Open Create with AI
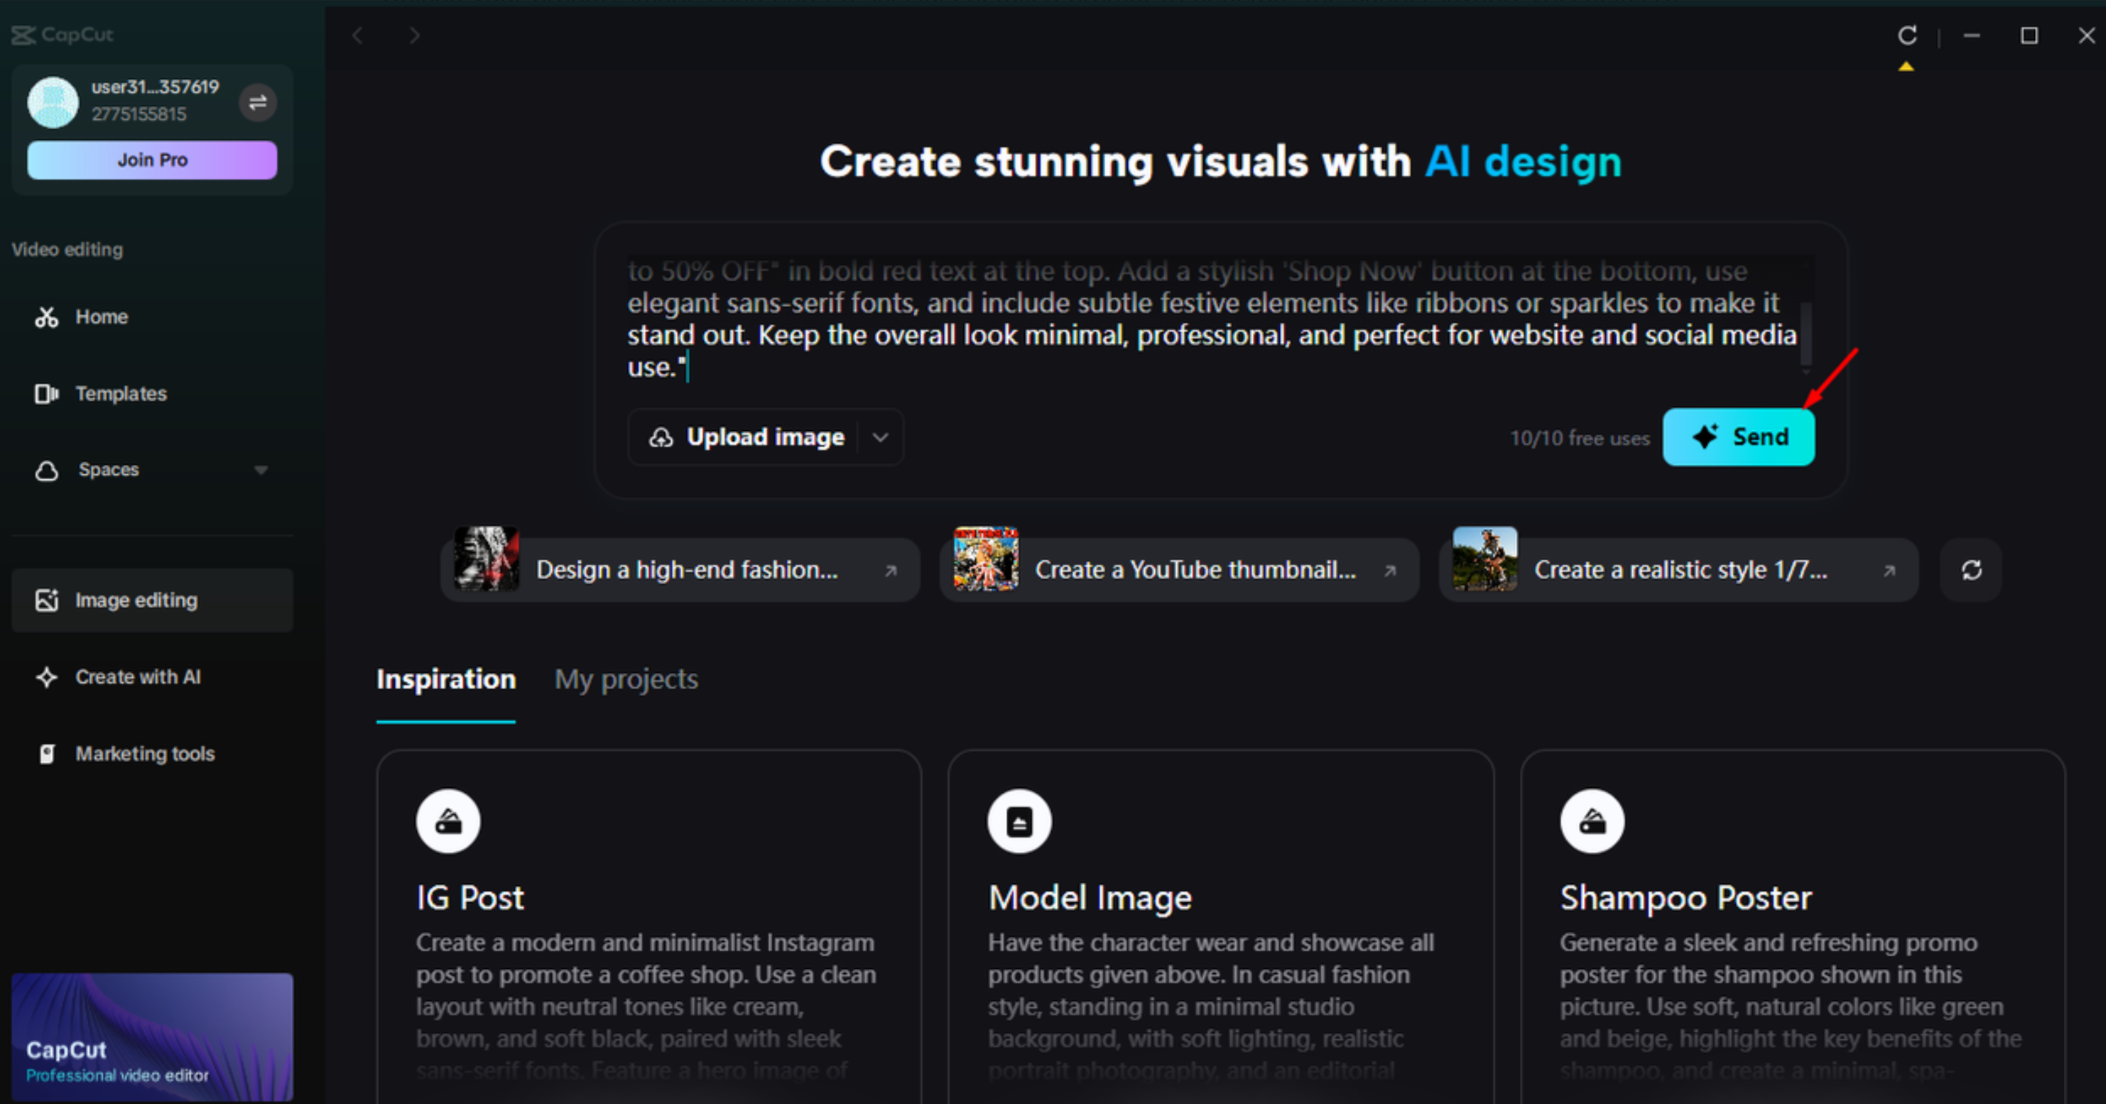Image resolution: width=2106 pixels, height=1104 pixels. pyautogui.click(x=137, y=677)
